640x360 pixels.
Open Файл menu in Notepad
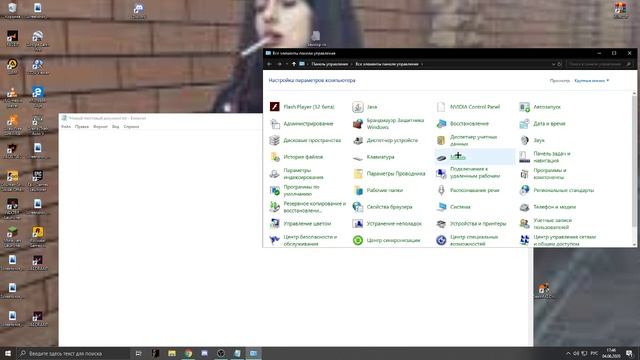pos(66,127)
